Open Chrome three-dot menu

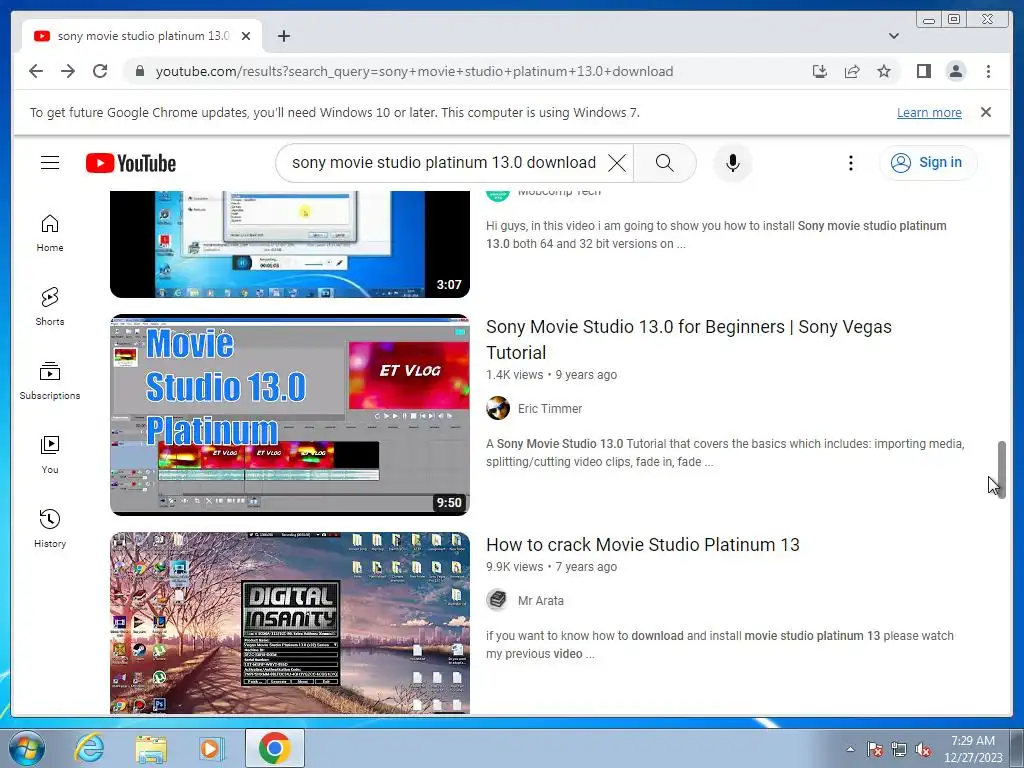(988, 71)
